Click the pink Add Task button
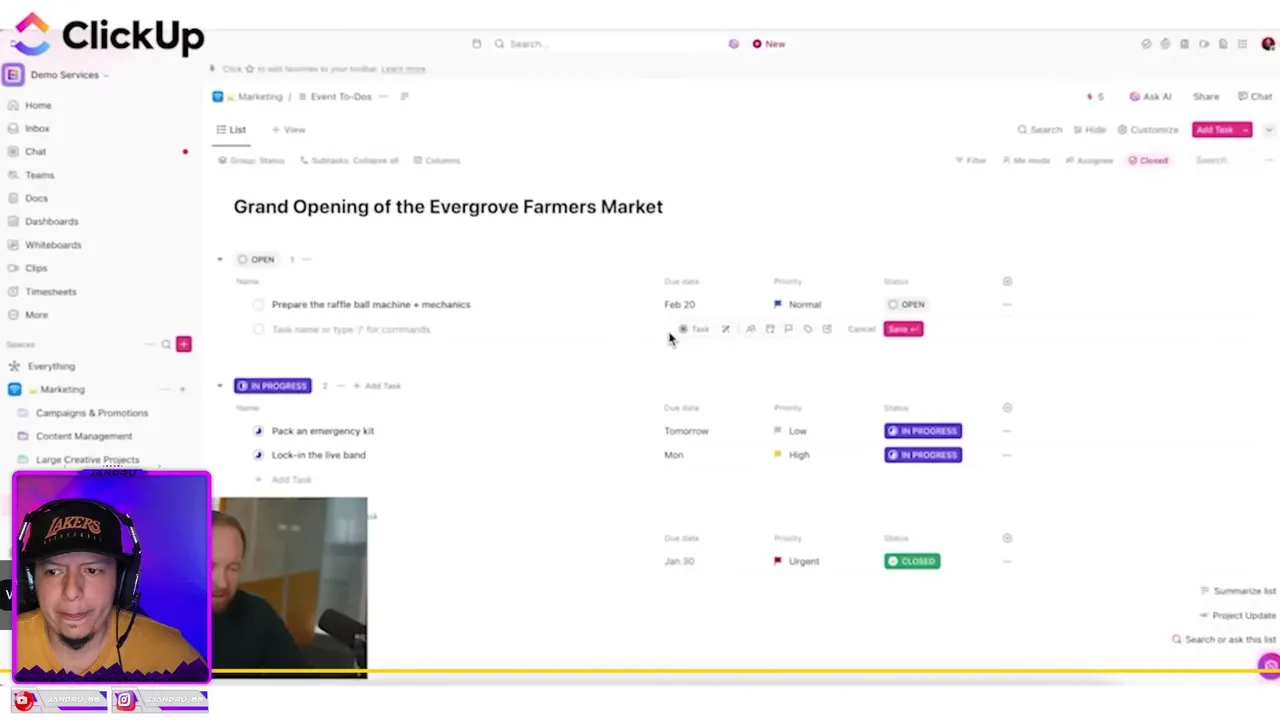The image size is (1280, 720). pyautogui.click(x=1214, y=130)
